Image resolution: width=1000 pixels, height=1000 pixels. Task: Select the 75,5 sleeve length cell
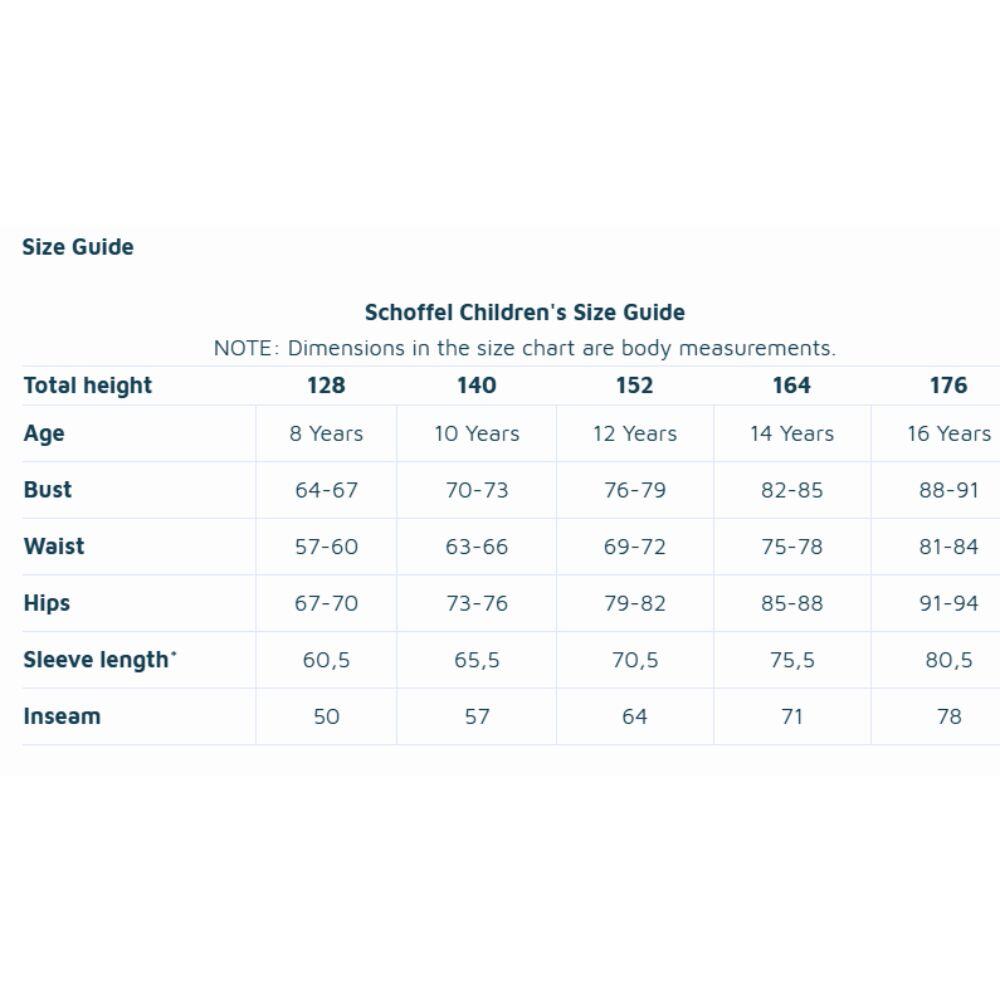[x=792, y=659]
